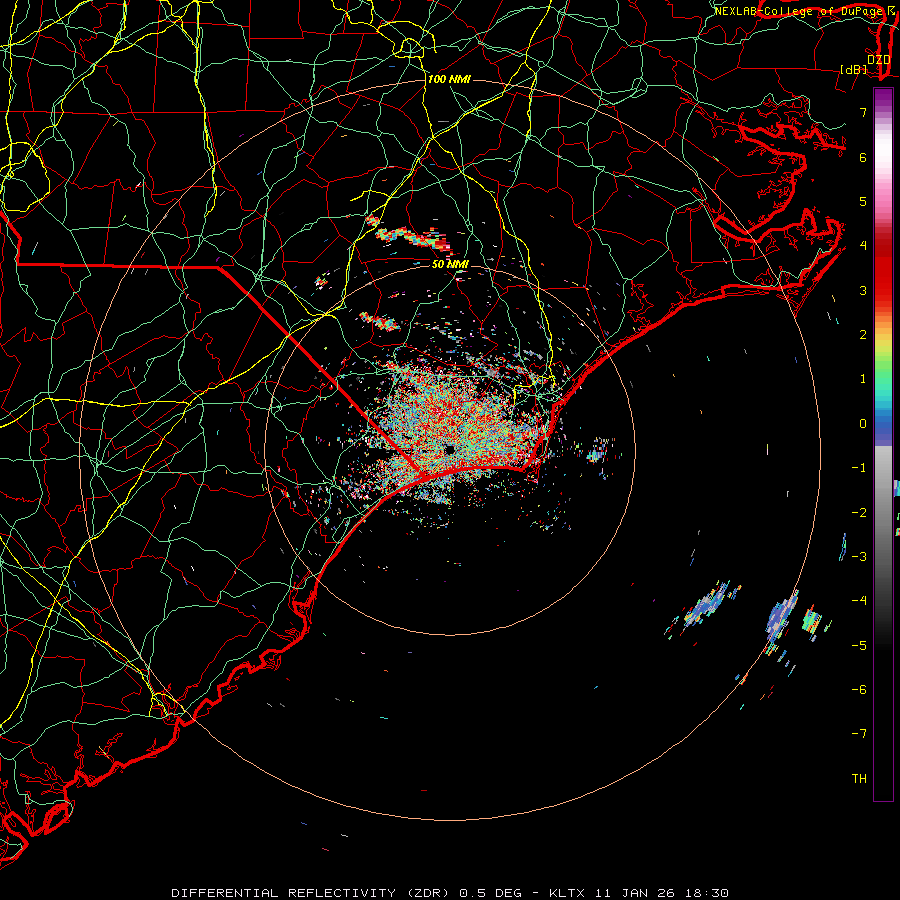Click the 100 NMI range ring label
This screenshot has height=900, width=900.
click(449, 79)
